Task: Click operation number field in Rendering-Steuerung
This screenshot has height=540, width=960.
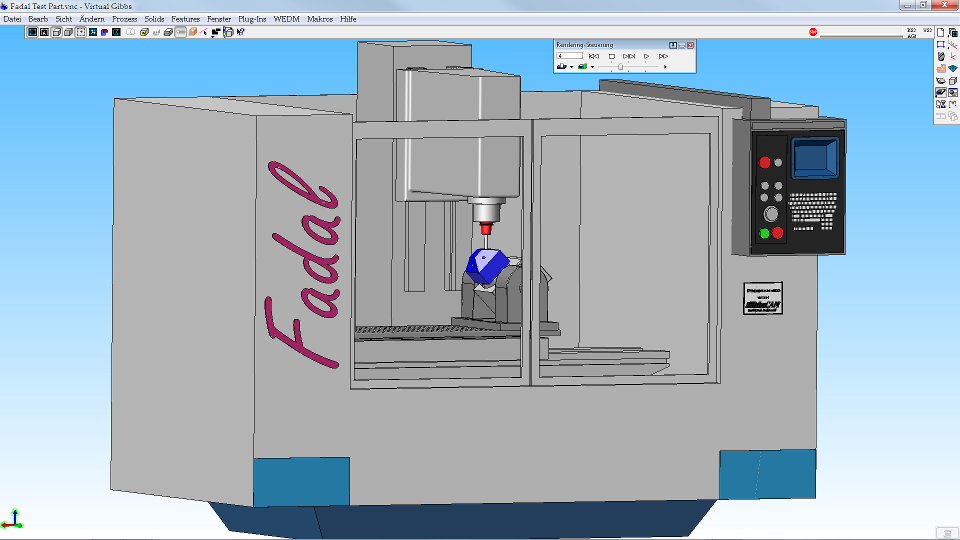Action: (569, 56)
